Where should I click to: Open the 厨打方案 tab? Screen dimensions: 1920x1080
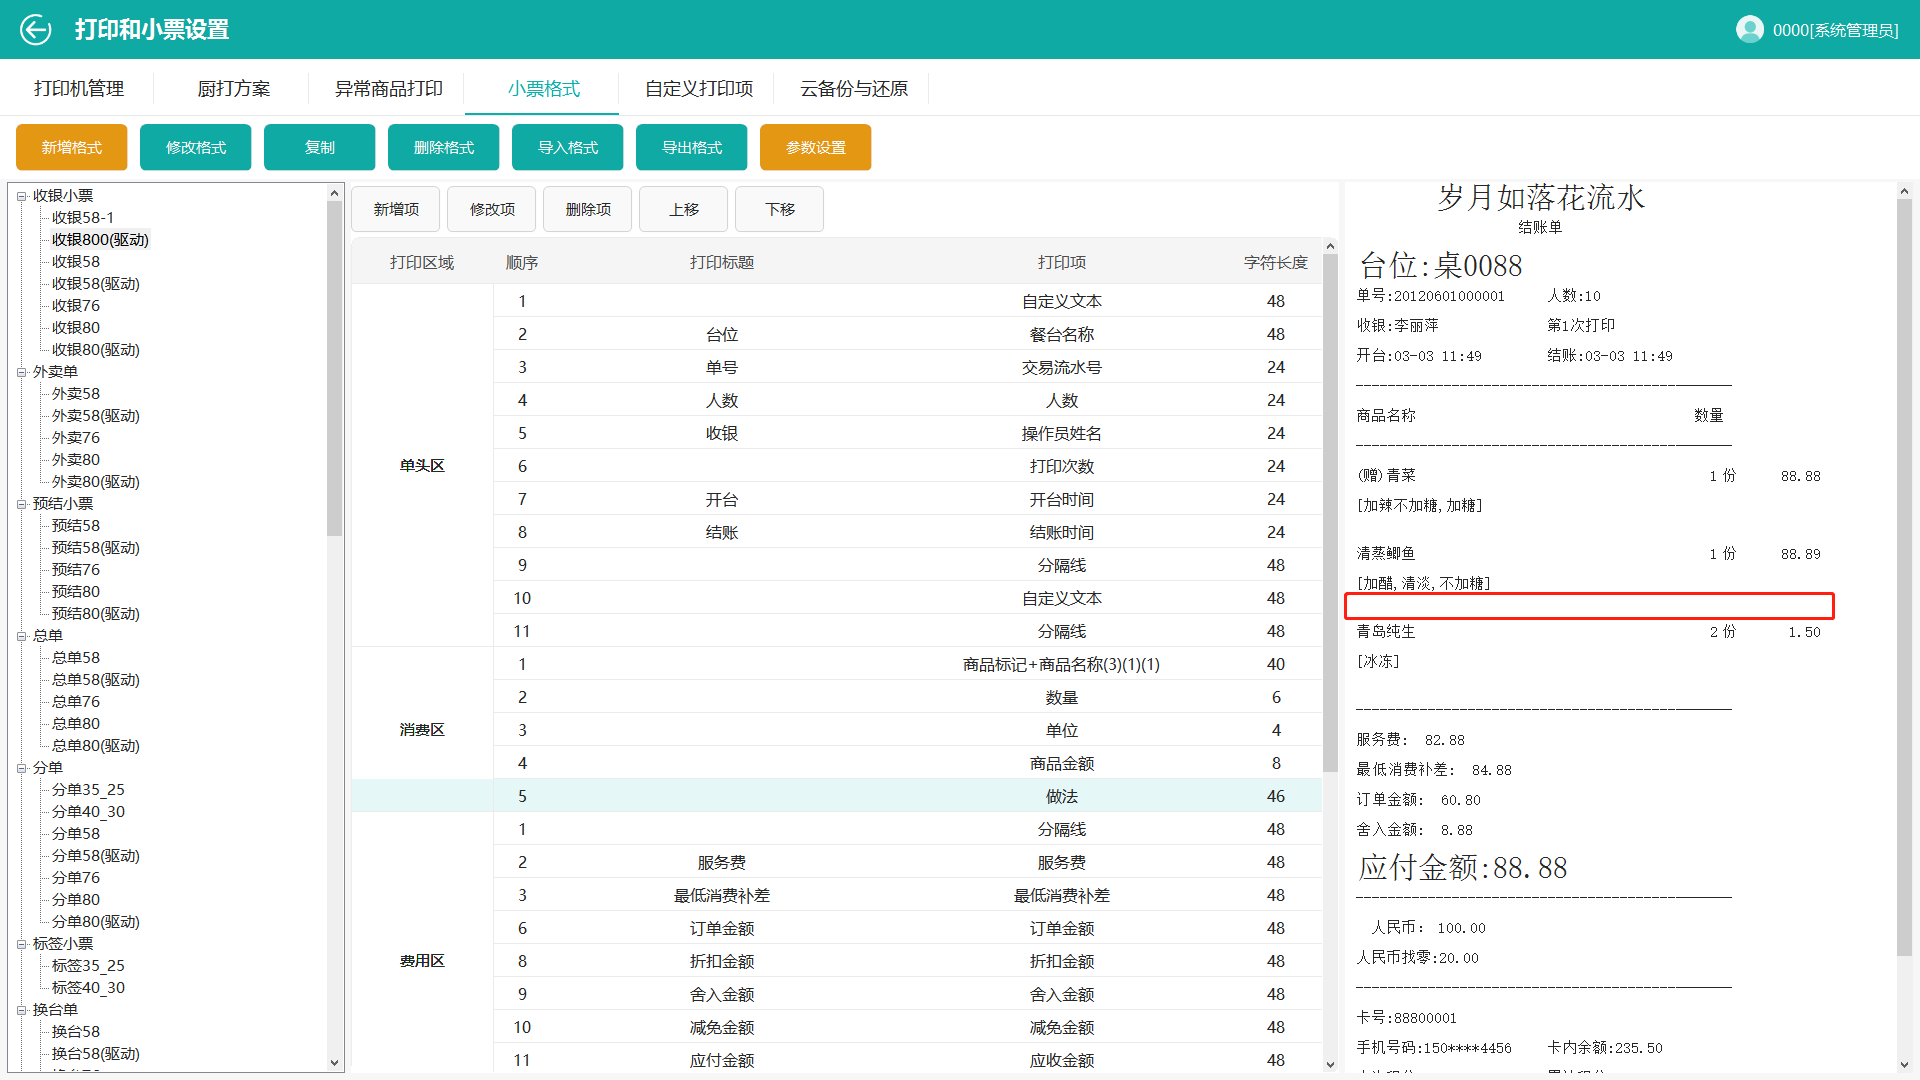click(x=234, y=89)
